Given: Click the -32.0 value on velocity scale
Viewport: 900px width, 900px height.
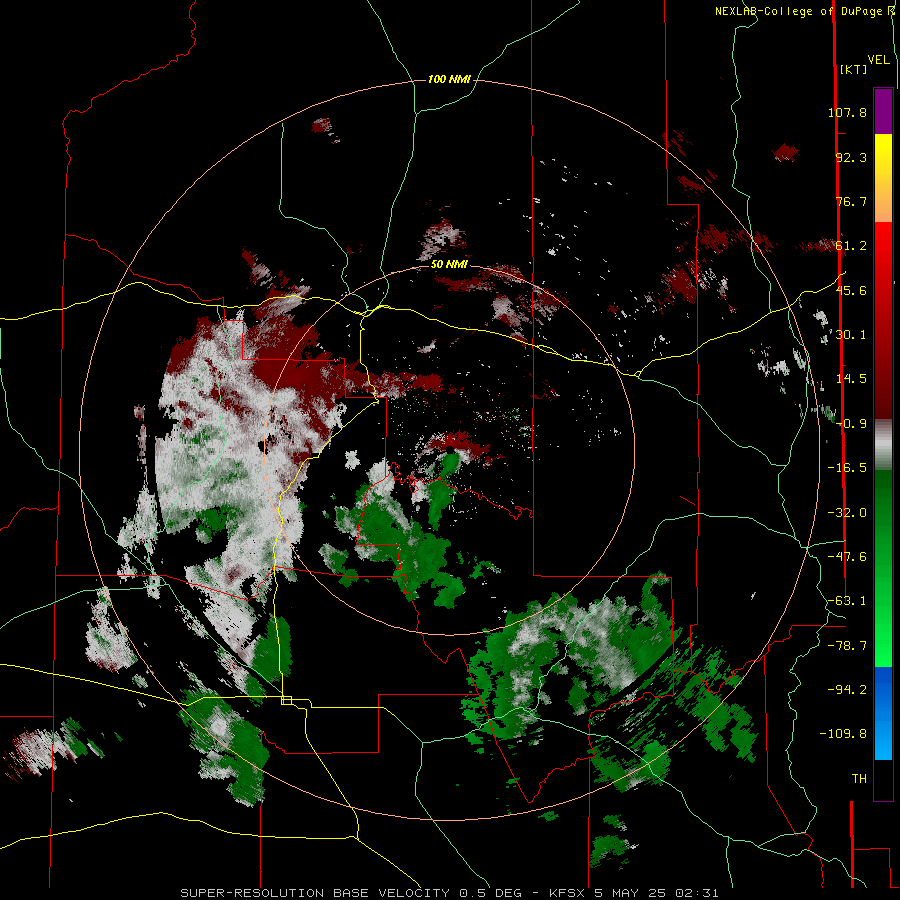Looking at the screenshot, I should 847,513.
